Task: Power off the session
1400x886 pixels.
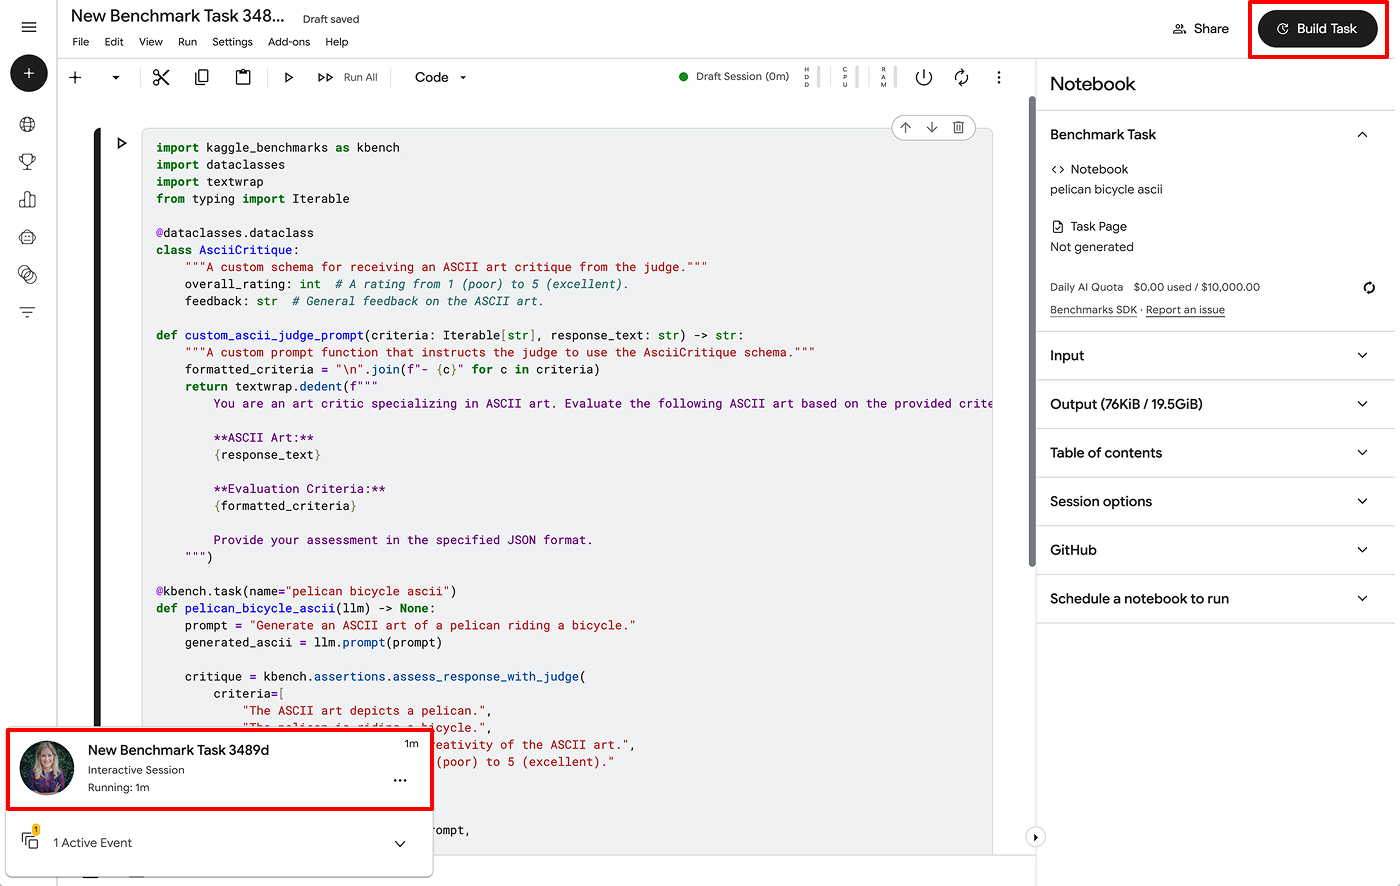Action: point(924,77)
